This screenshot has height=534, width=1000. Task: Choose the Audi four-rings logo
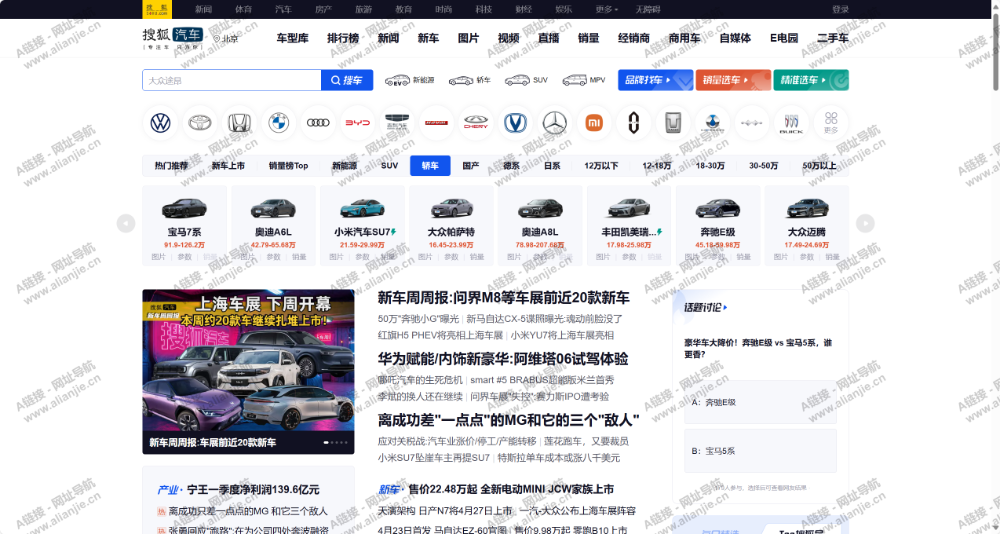[x=318, y=122]
